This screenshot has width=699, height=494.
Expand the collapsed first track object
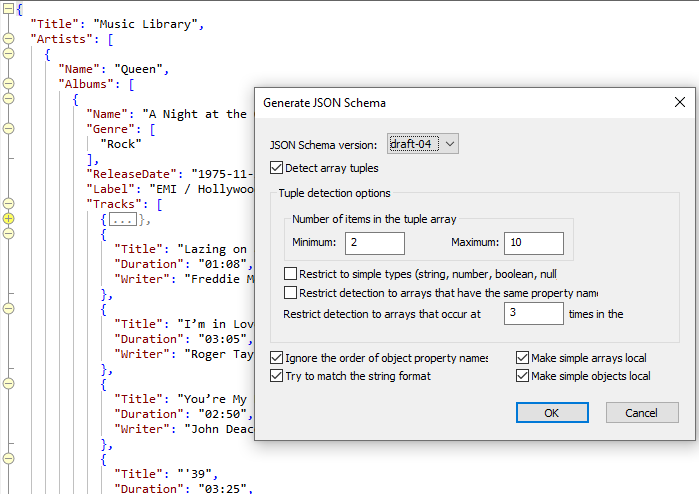pyautogui.click(x=8, y=218)
